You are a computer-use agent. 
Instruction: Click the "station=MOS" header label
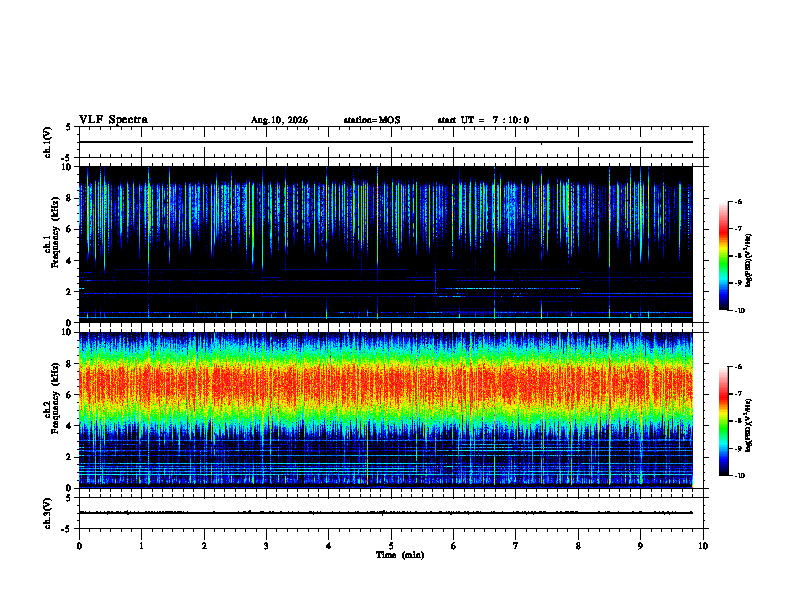[372, 120]
